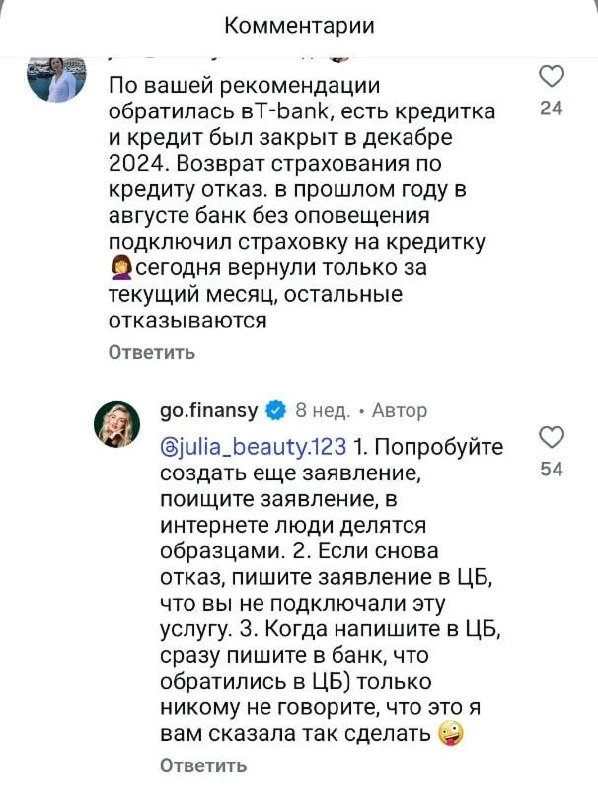Select go.finansy's reply text about ЦБ

(x=332, y=590)
